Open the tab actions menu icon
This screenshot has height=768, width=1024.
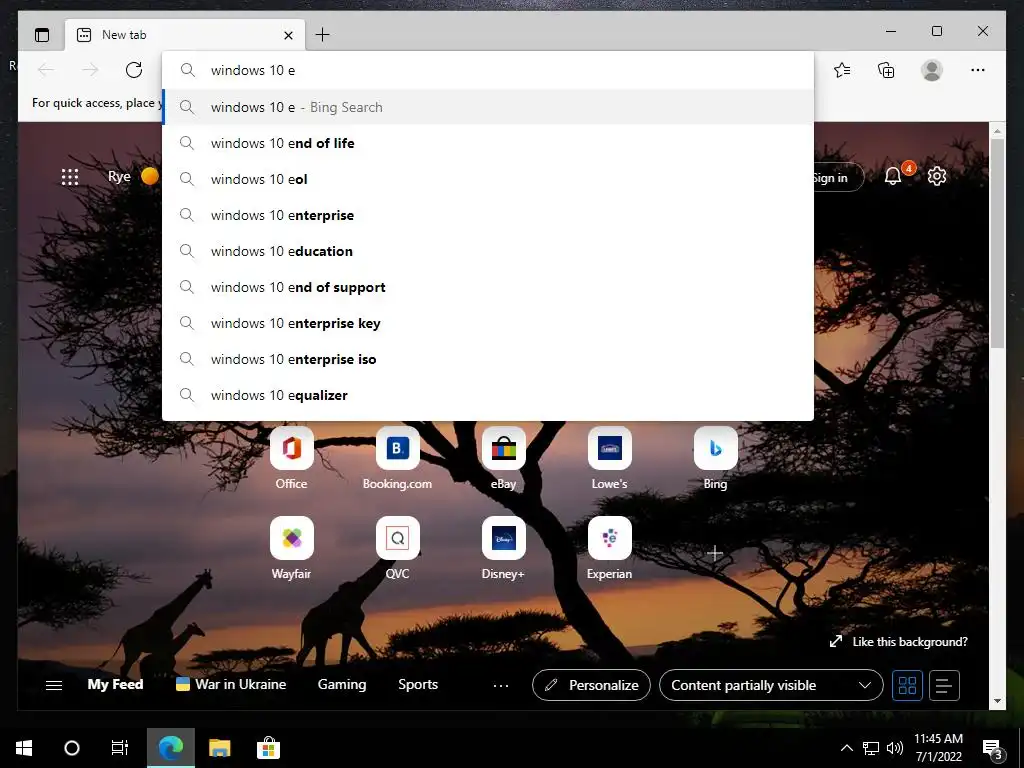(x=42, y=35)
